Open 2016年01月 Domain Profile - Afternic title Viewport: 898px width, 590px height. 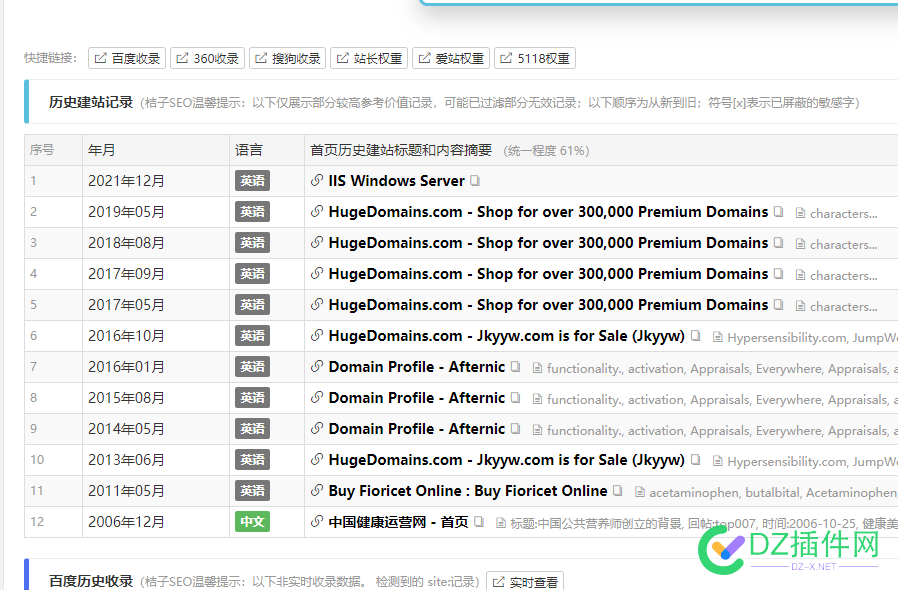click(416, 367)
